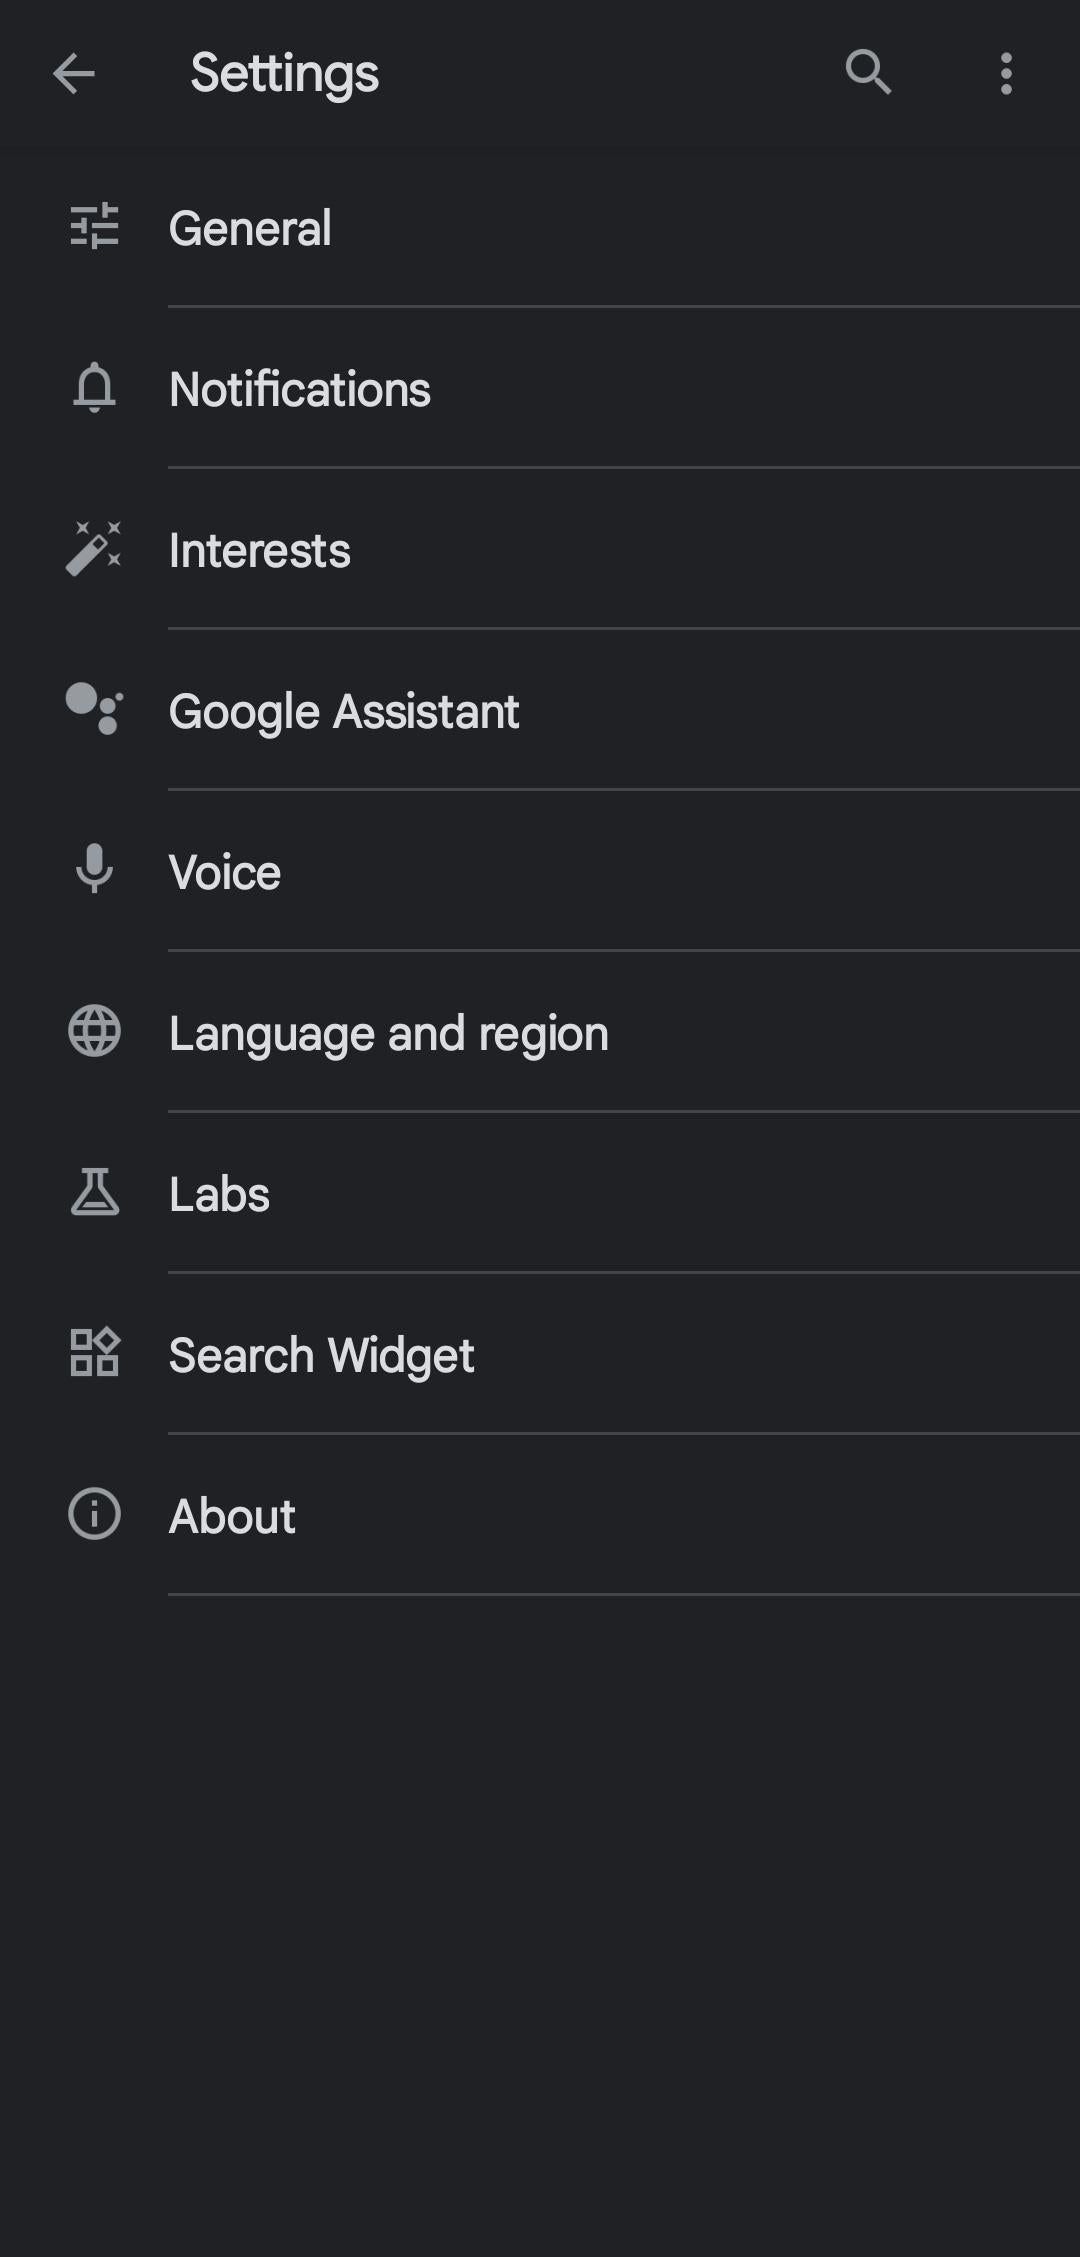The width and height of the screenshot is (1080, 2257).
Task: Open the three-dot overflow menu
Action: pos(1006,73)
